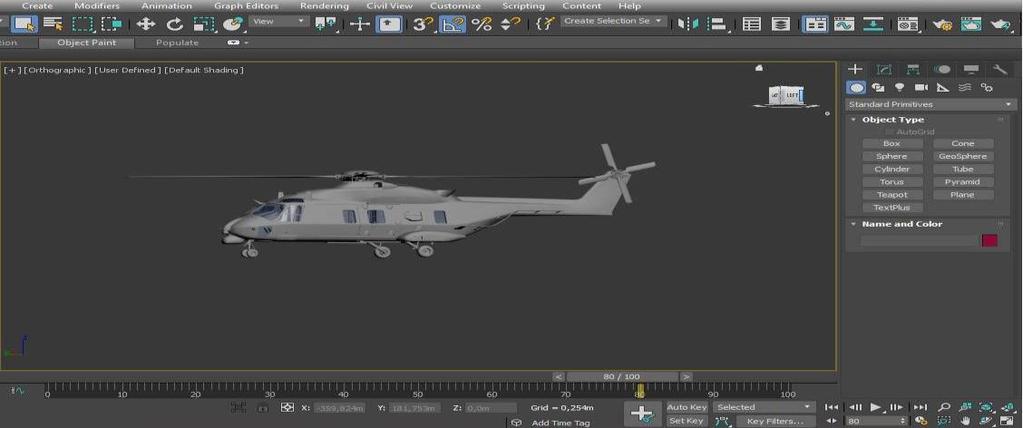Click the red object color swatch

point(990,240)
